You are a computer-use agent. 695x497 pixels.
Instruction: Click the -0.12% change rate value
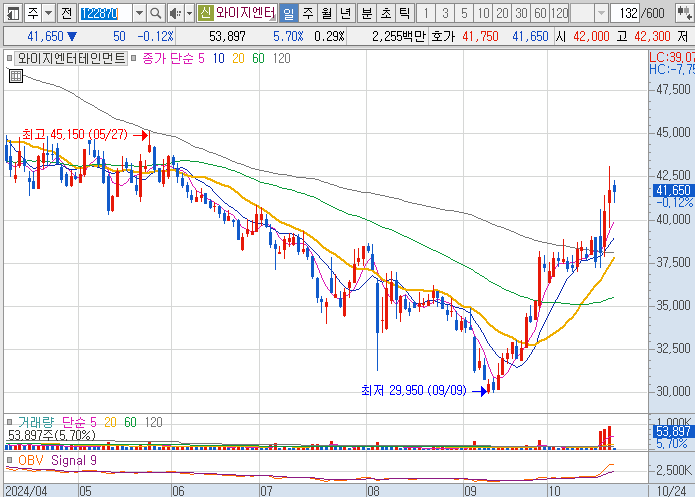[x=155, y=36]
